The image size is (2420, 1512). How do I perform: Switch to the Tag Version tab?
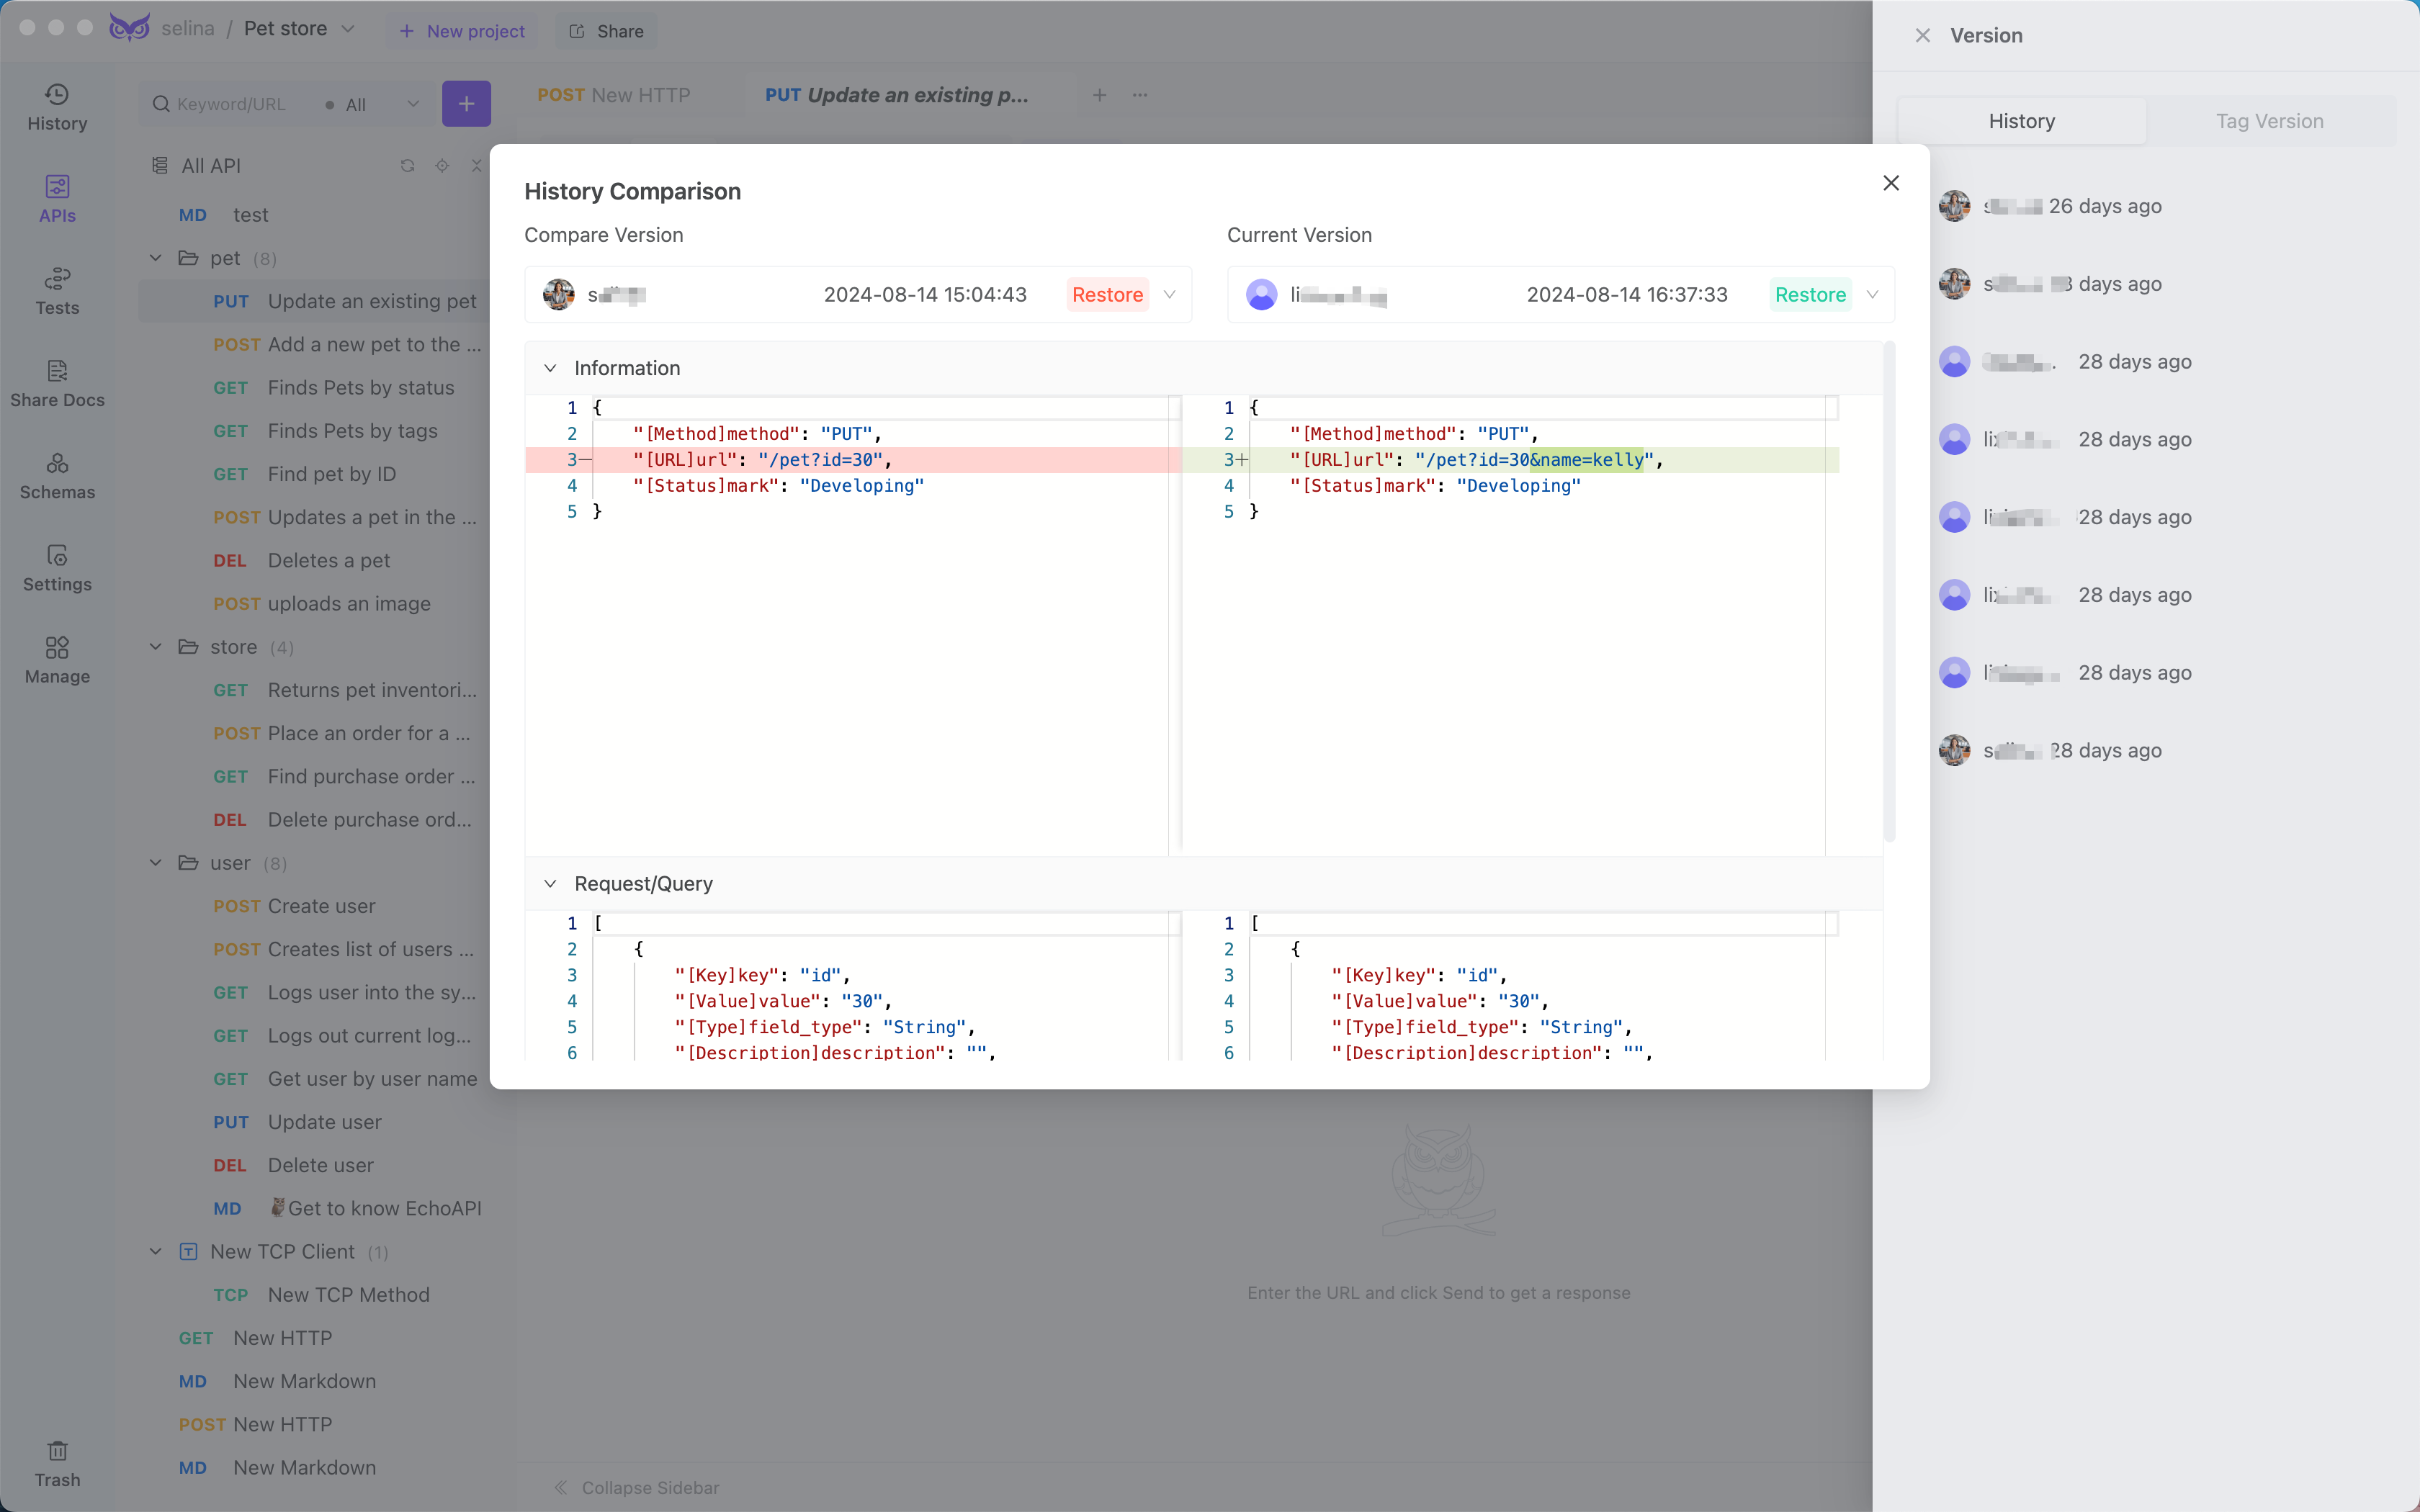click(2269, 121)
